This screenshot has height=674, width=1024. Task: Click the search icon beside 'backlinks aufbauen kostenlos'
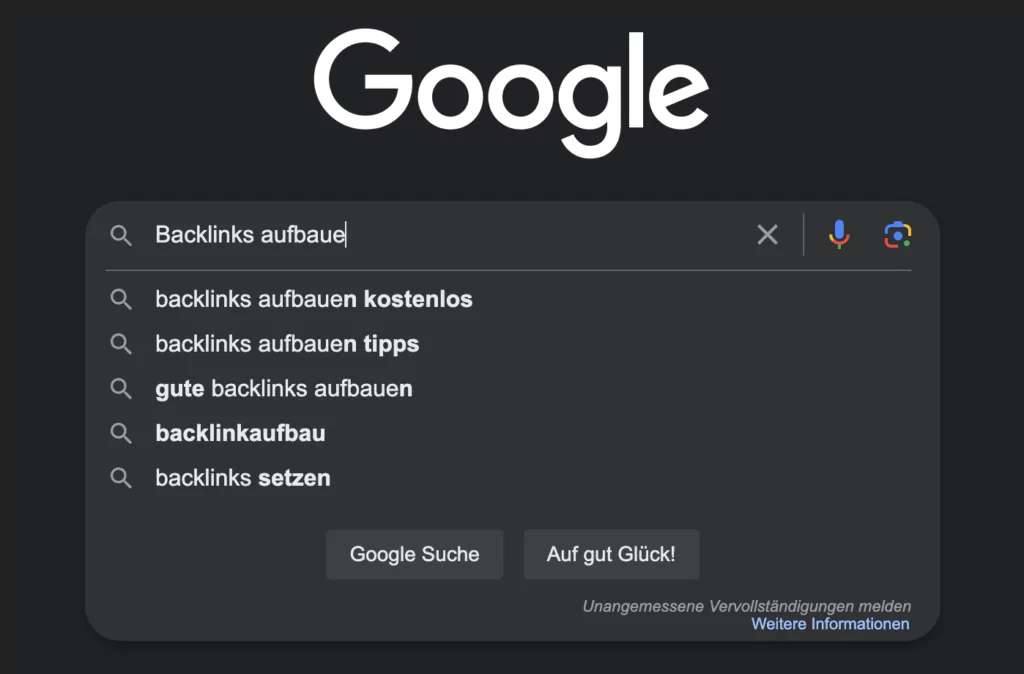[x=121, y=299]
